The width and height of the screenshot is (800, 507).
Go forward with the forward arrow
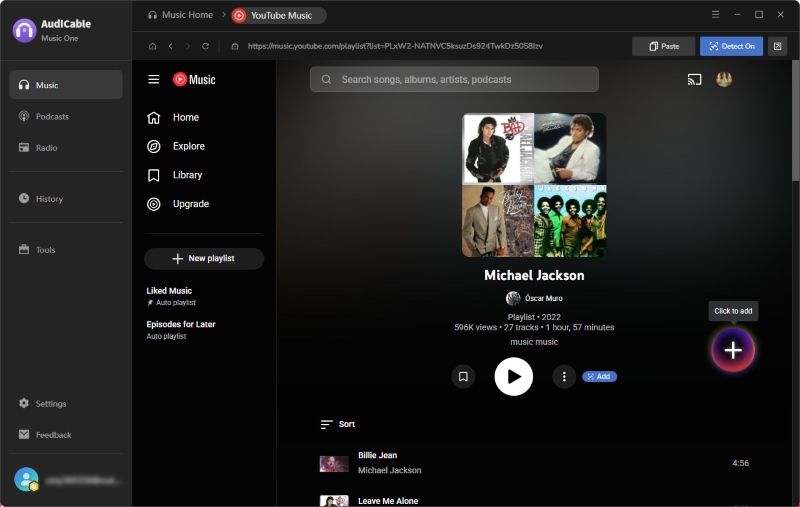coord(188,46)
